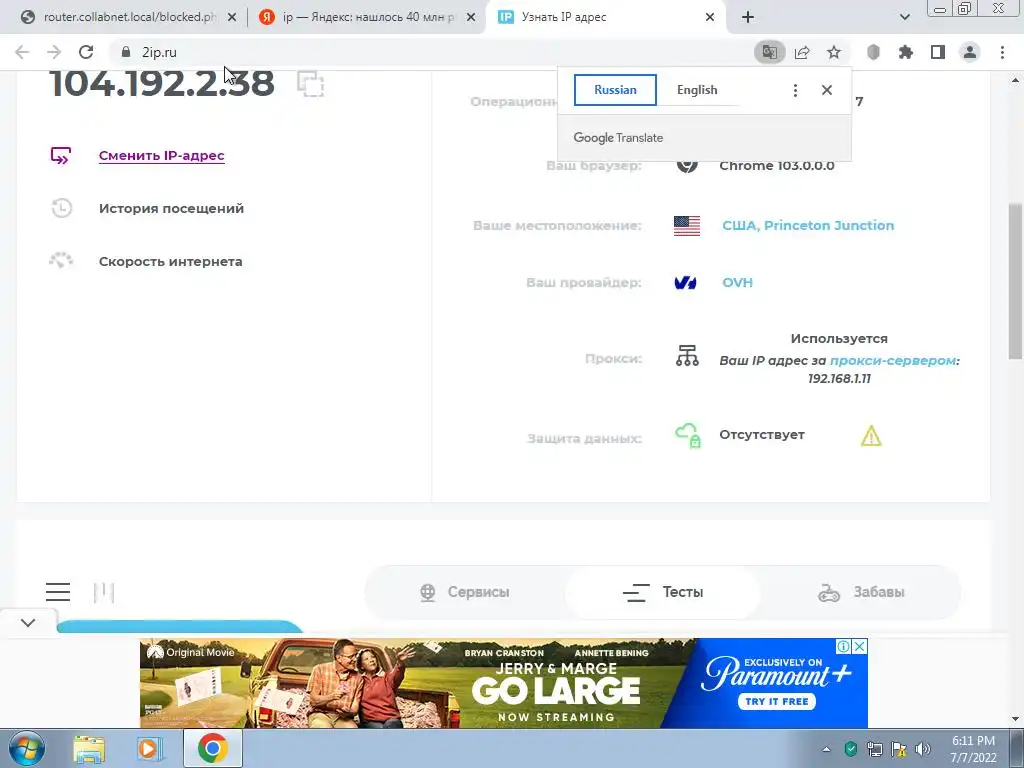Open the hamburger menu on the page
Viewport: 1024px width, 768px height.
point(58,592)
